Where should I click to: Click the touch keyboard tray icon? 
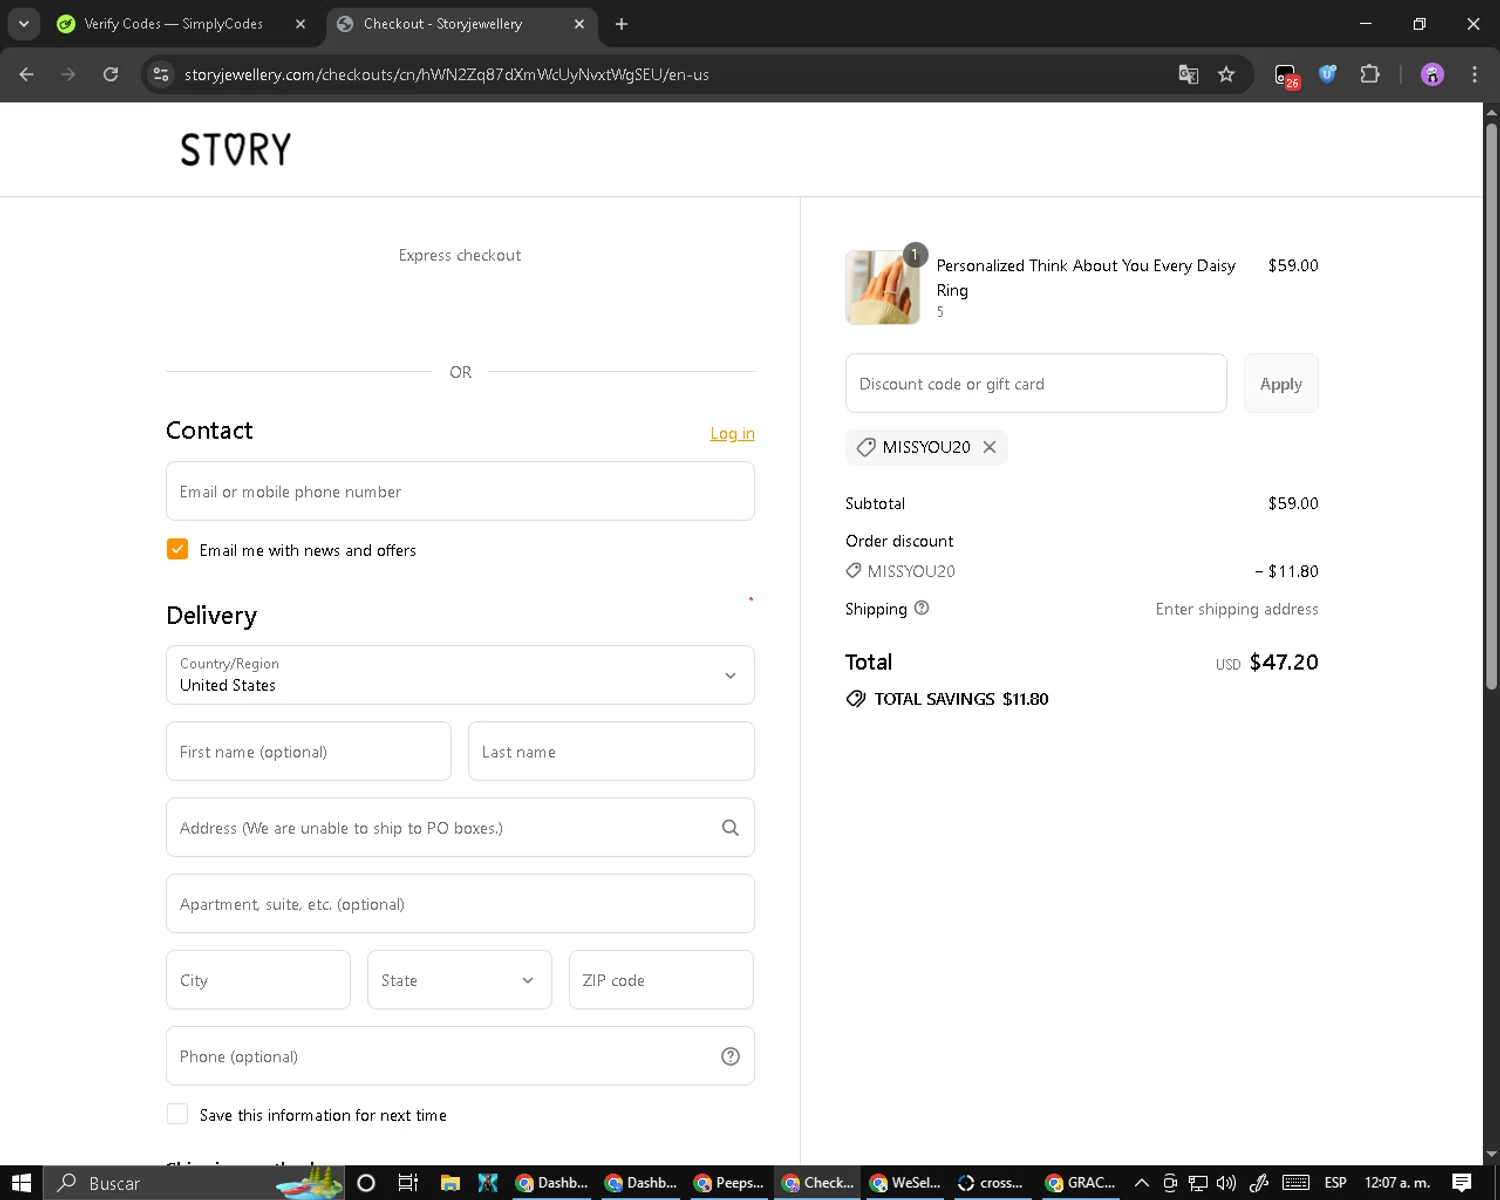[1296, 1183]
